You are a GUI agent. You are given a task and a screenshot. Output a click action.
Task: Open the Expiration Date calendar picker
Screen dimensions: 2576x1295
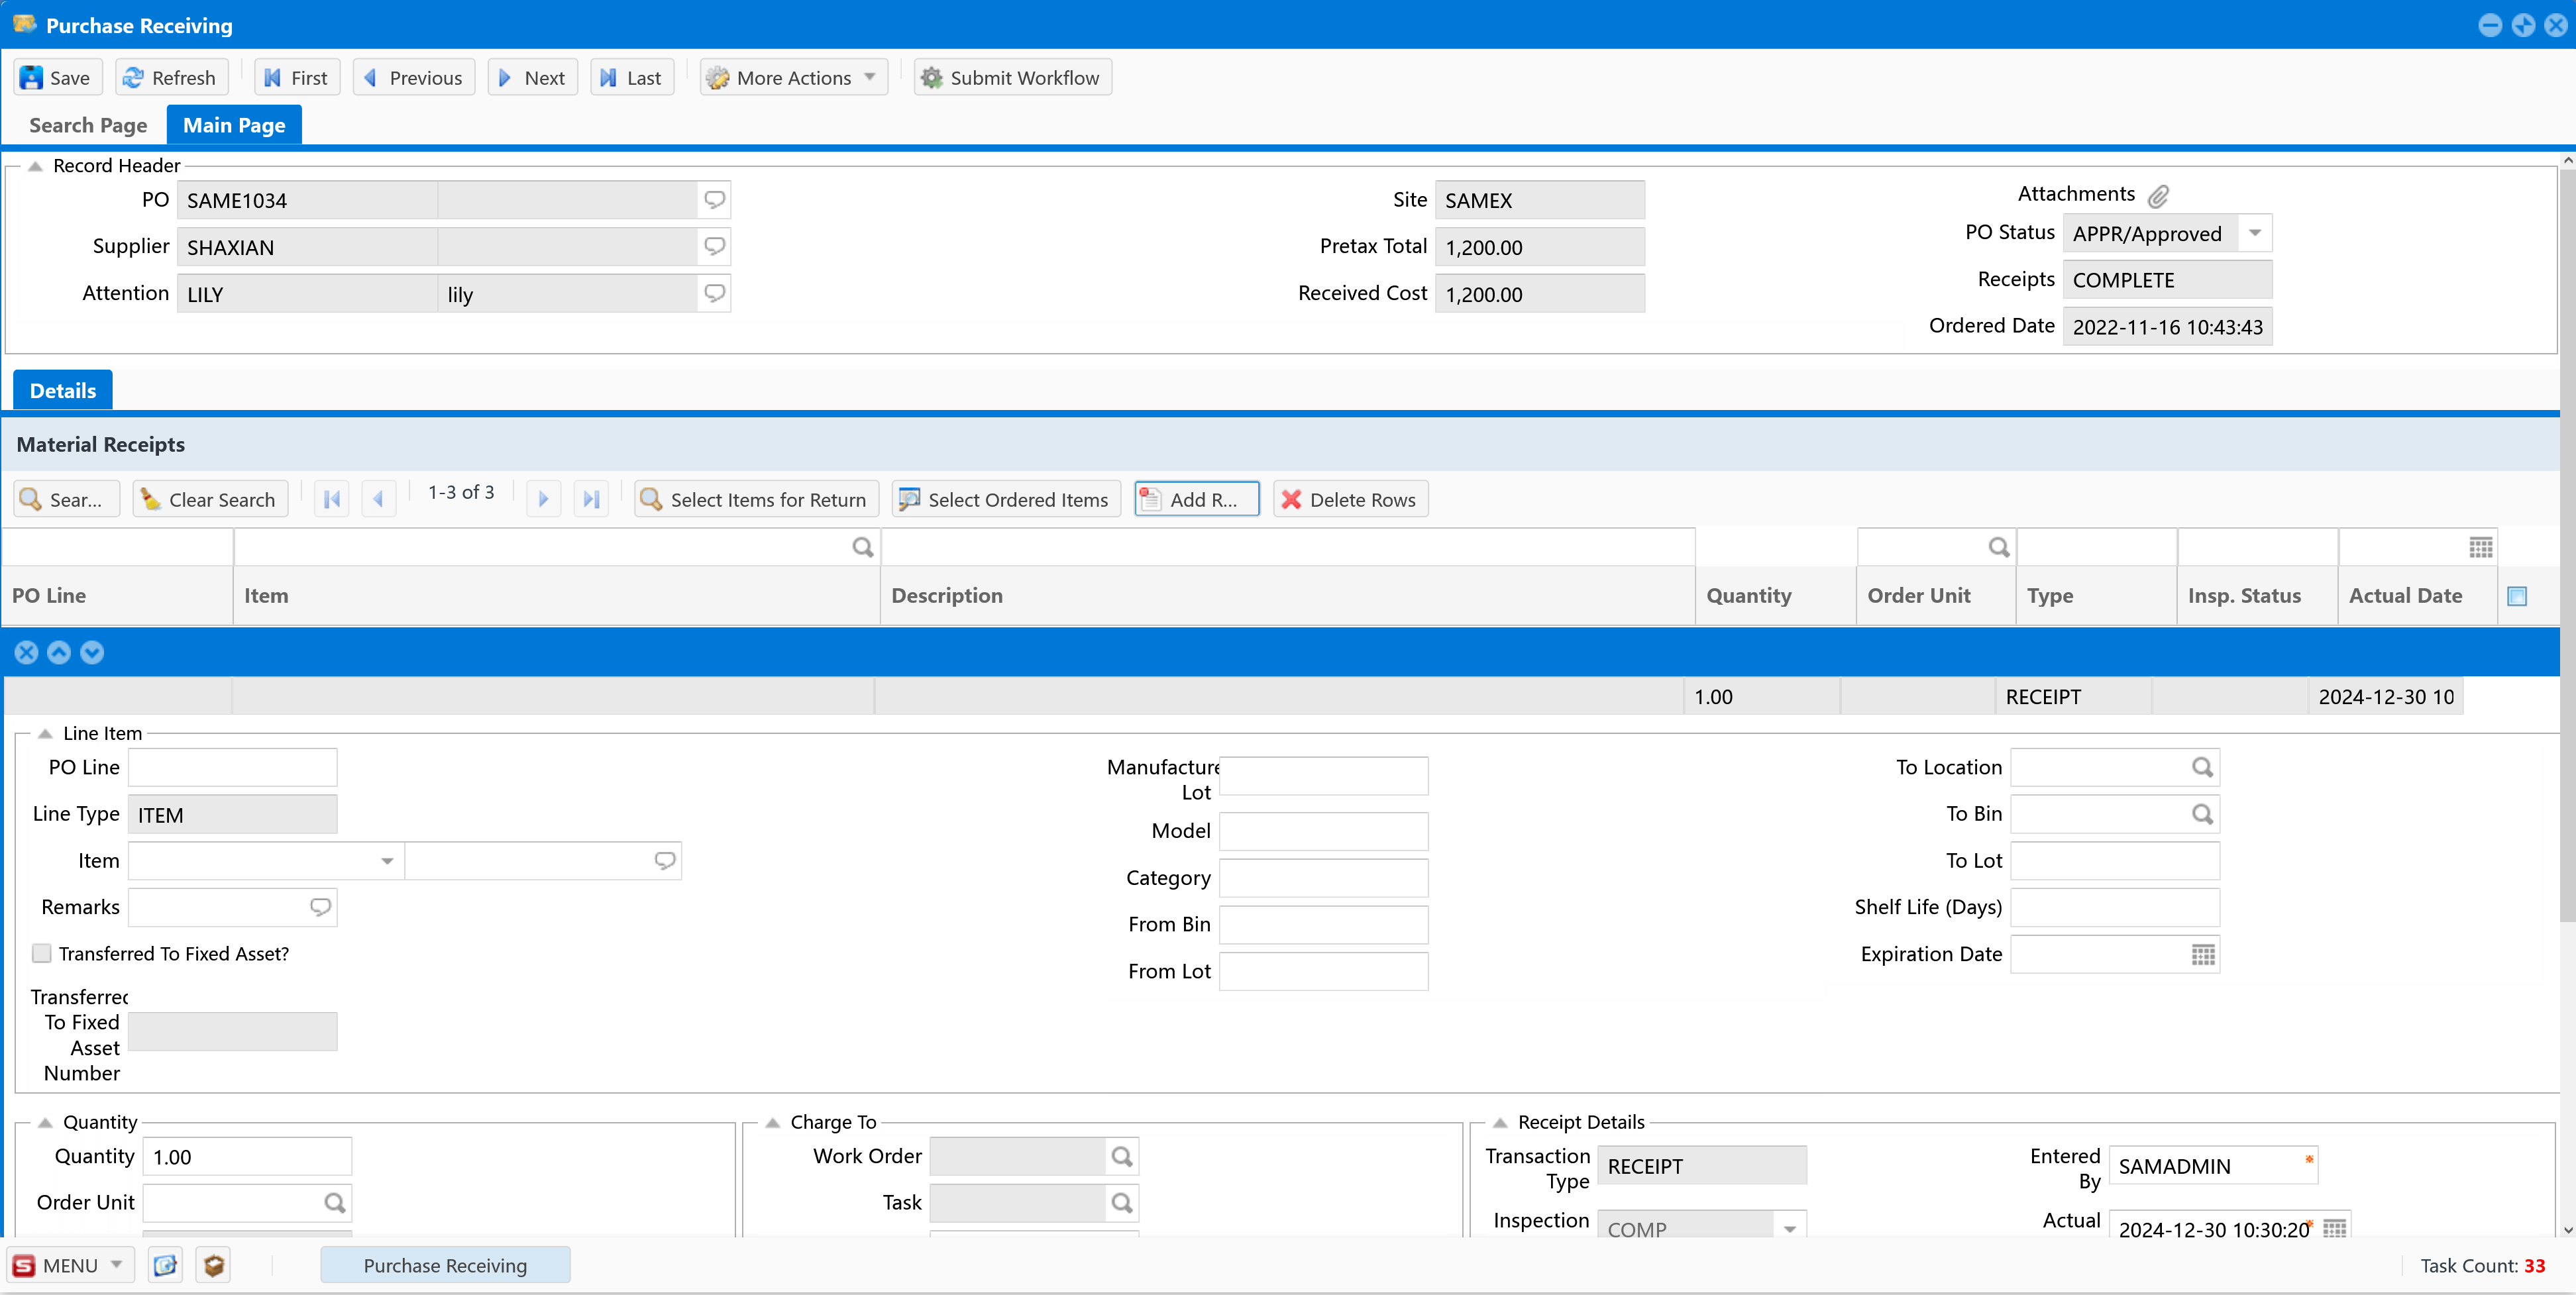pos(2203,954)
